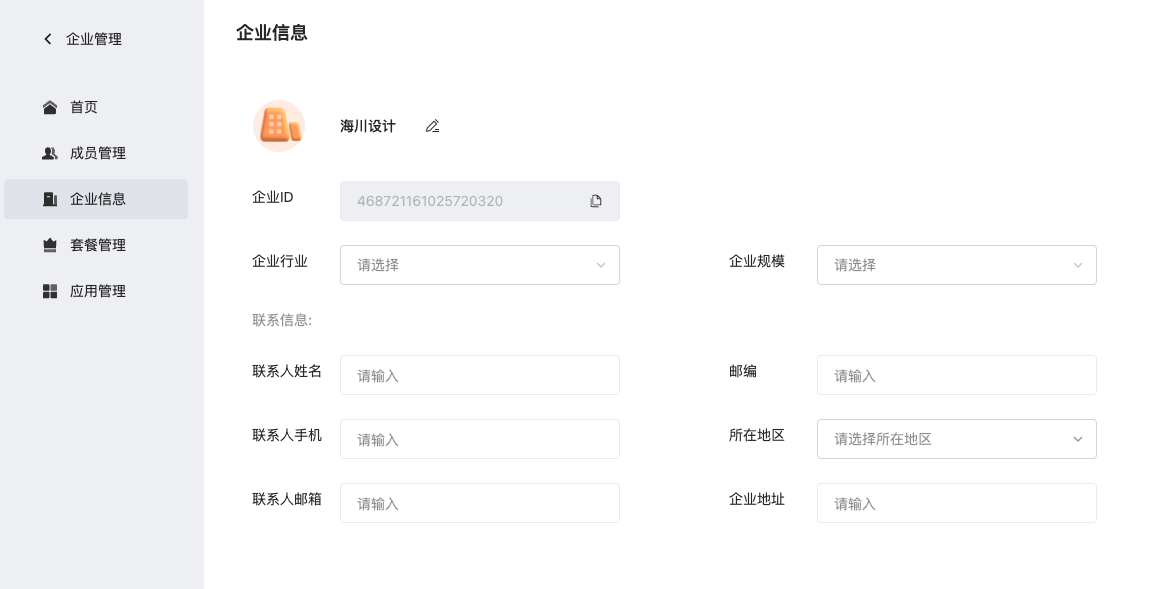
Task: Click the 首页 home icon in sidebar
Action: [50, 107]
